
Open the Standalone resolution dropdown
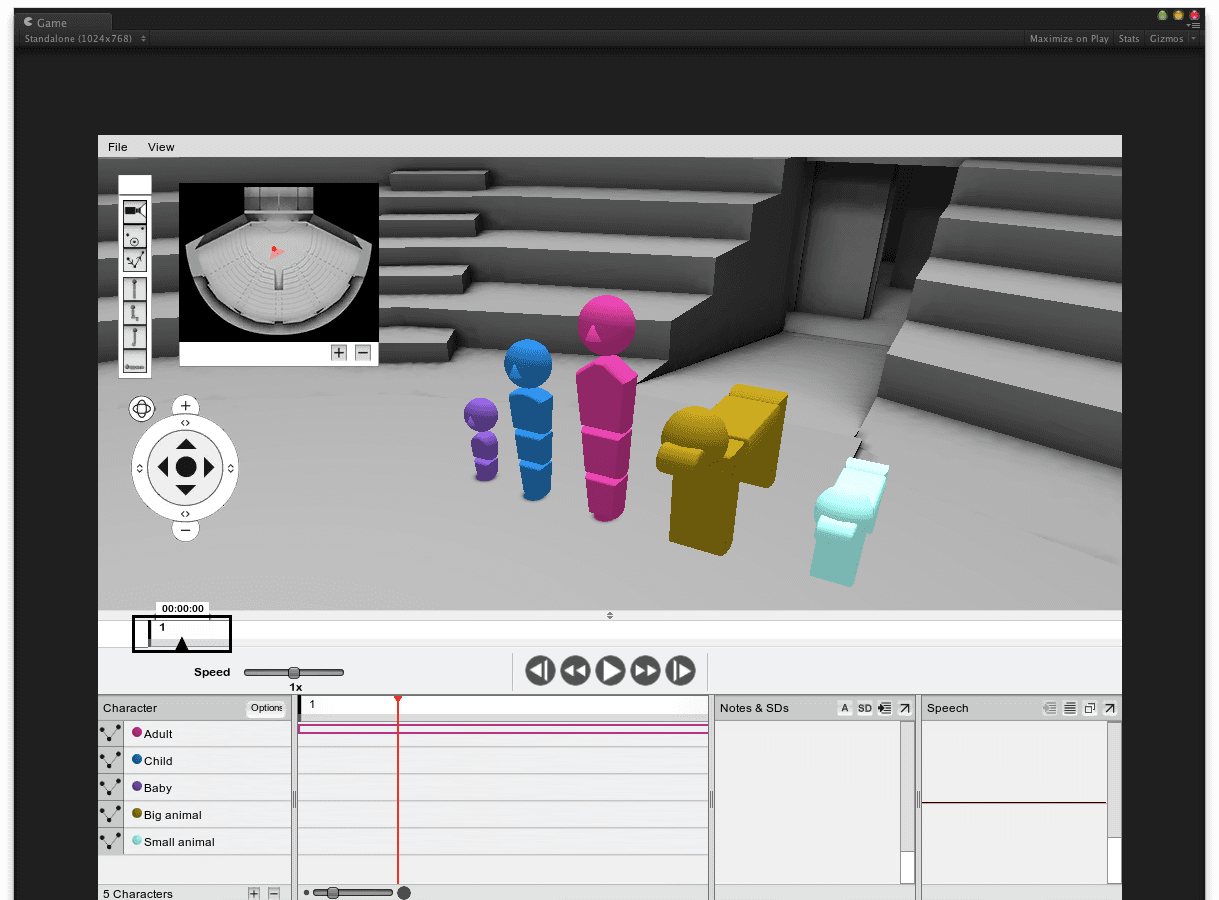pos(84,38)
